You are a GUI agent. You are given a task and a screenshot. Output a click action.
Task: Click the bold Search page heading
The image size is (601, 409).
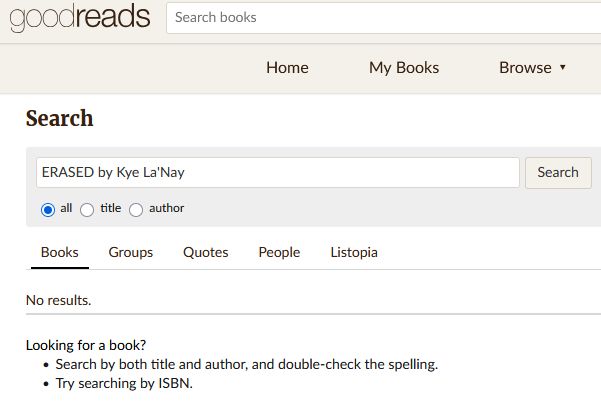[59, 118]
